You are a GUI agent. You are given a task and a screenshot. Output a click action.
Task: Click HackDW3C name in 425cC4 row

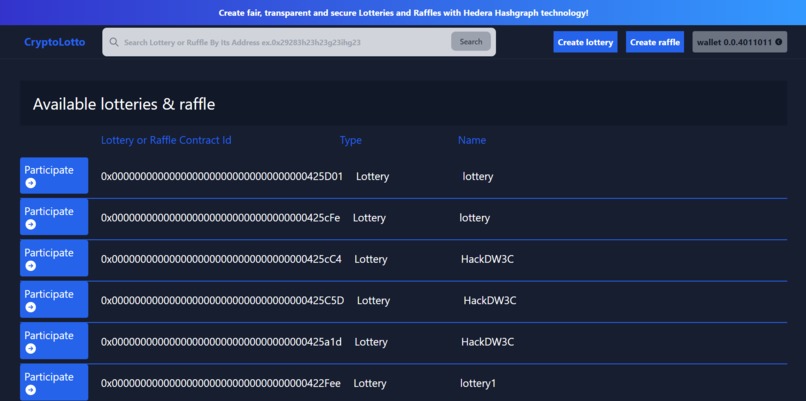[487, 259]
